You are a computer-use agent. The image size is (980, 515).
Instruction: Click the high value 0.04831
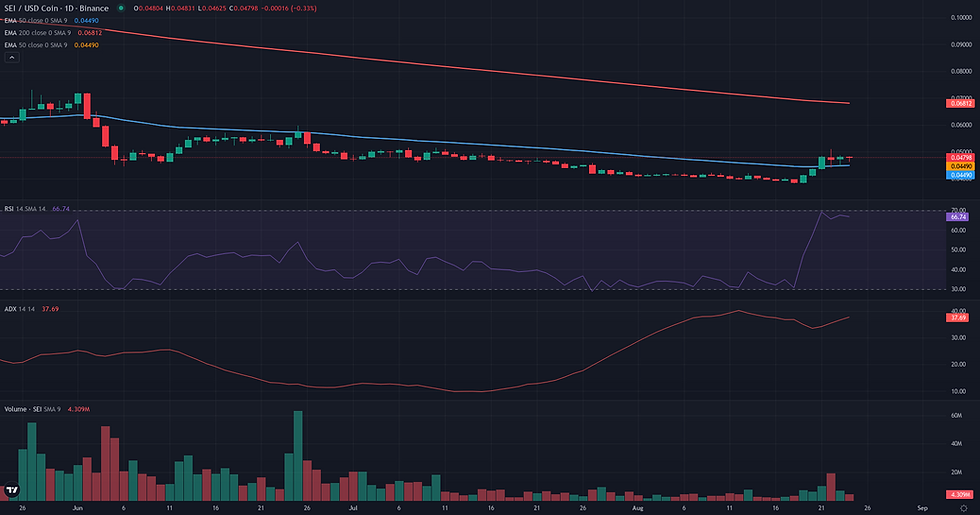click(x=184, y=8)
